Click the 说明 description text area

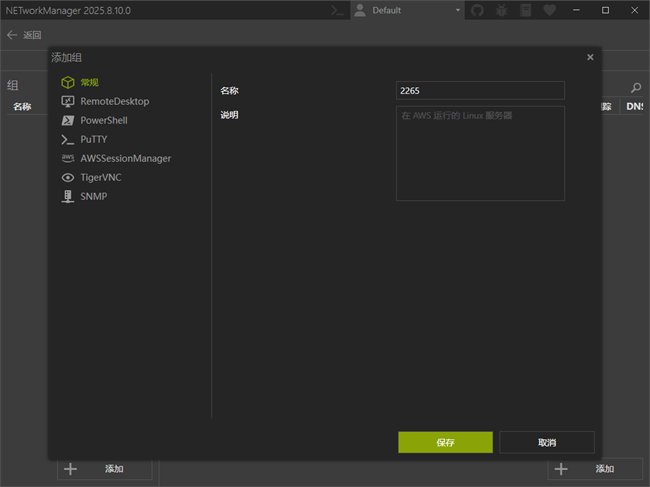click(x=480, y=153)
